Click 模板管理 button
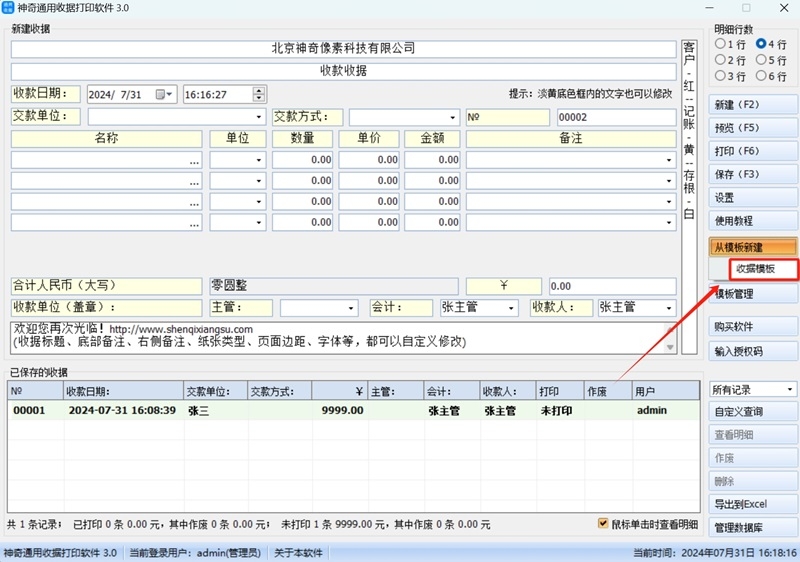 pyautogui.click(x=753, y=294)
